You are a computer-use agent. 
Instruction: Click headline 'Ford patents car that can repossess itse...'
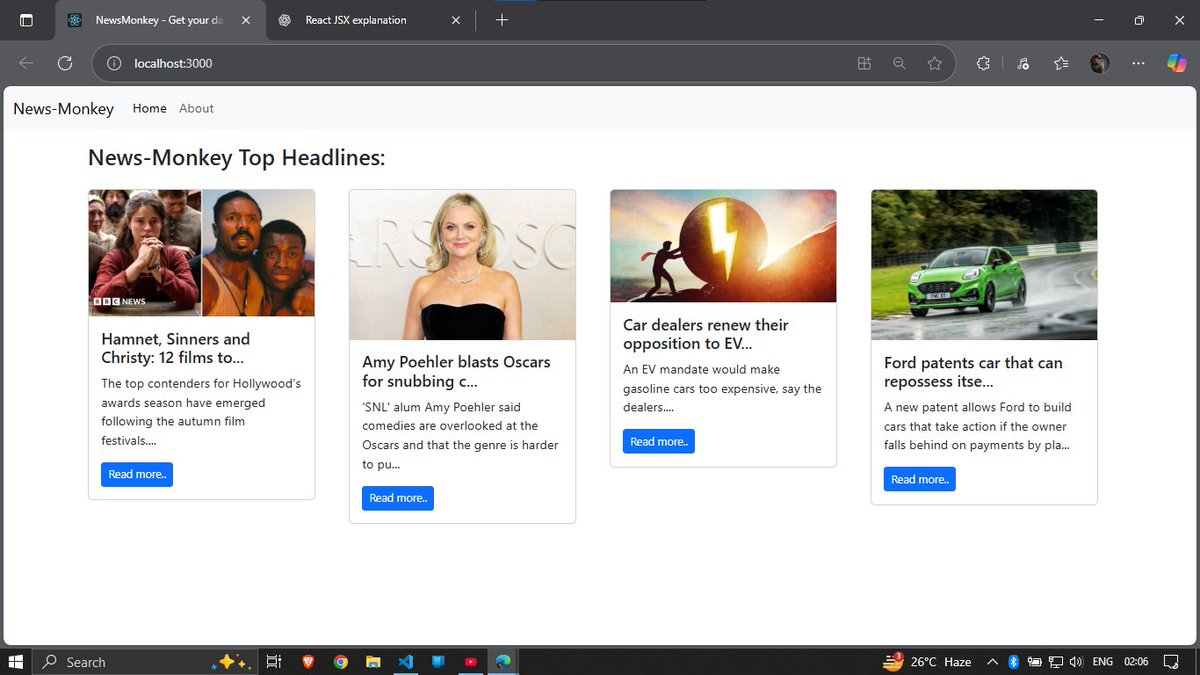click(973, 372)
